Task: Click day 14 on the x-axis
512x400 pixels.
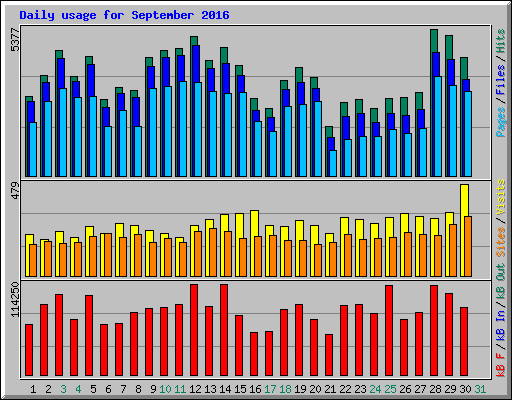Action: pos(225,389)
